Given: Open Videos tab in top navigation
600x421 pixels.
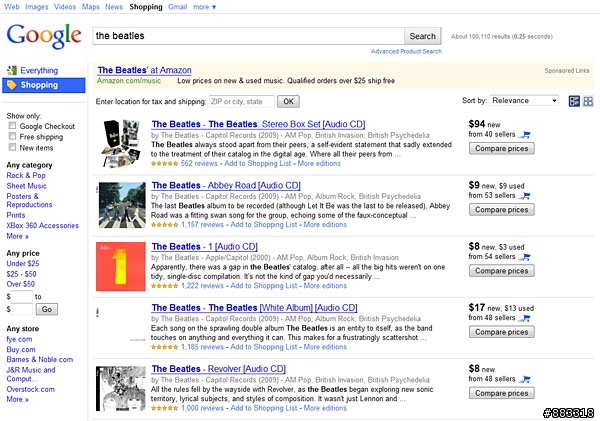Looking at the screenshot, I should (65, 7).
